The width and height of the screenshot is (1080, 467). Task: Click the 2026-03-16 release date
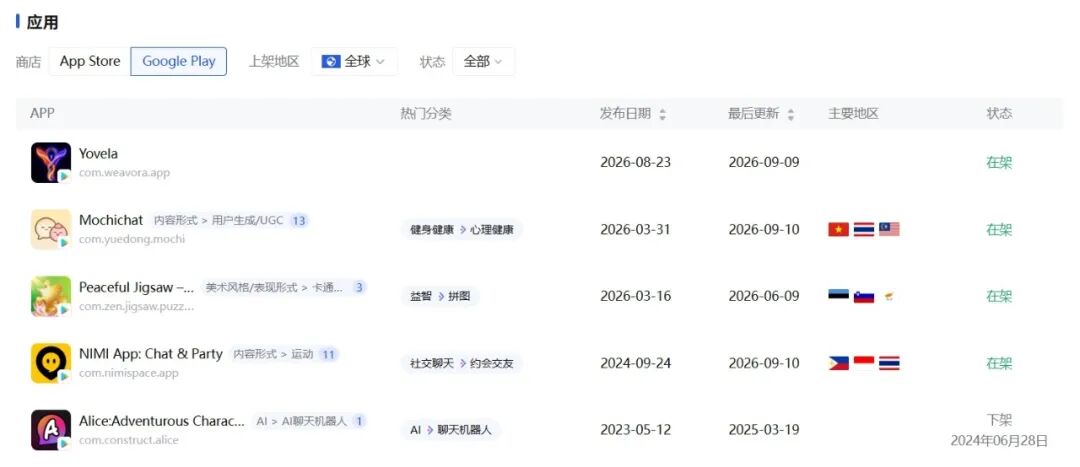pos(635,296)
